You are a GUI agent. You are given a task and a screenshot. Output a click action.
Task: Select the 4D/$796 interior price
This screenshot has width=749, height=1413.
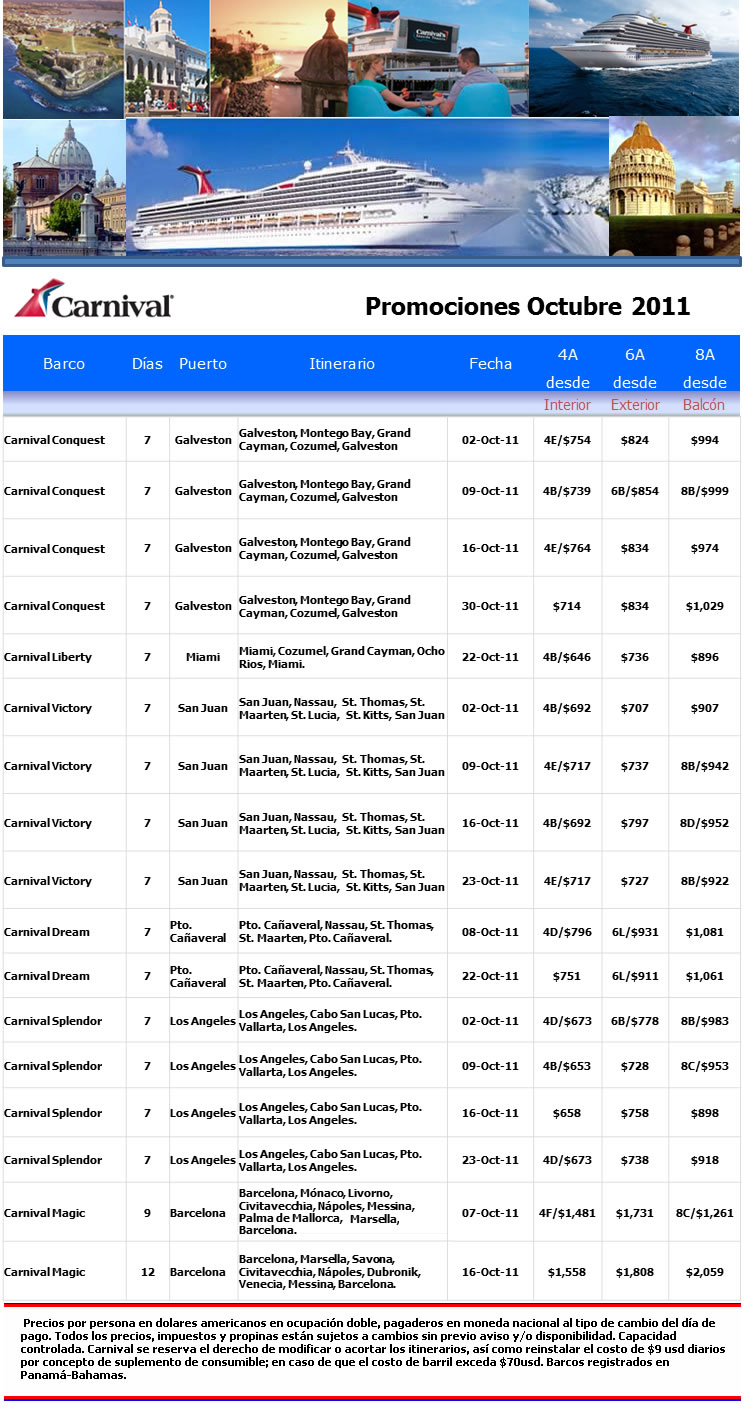[567, 932]
